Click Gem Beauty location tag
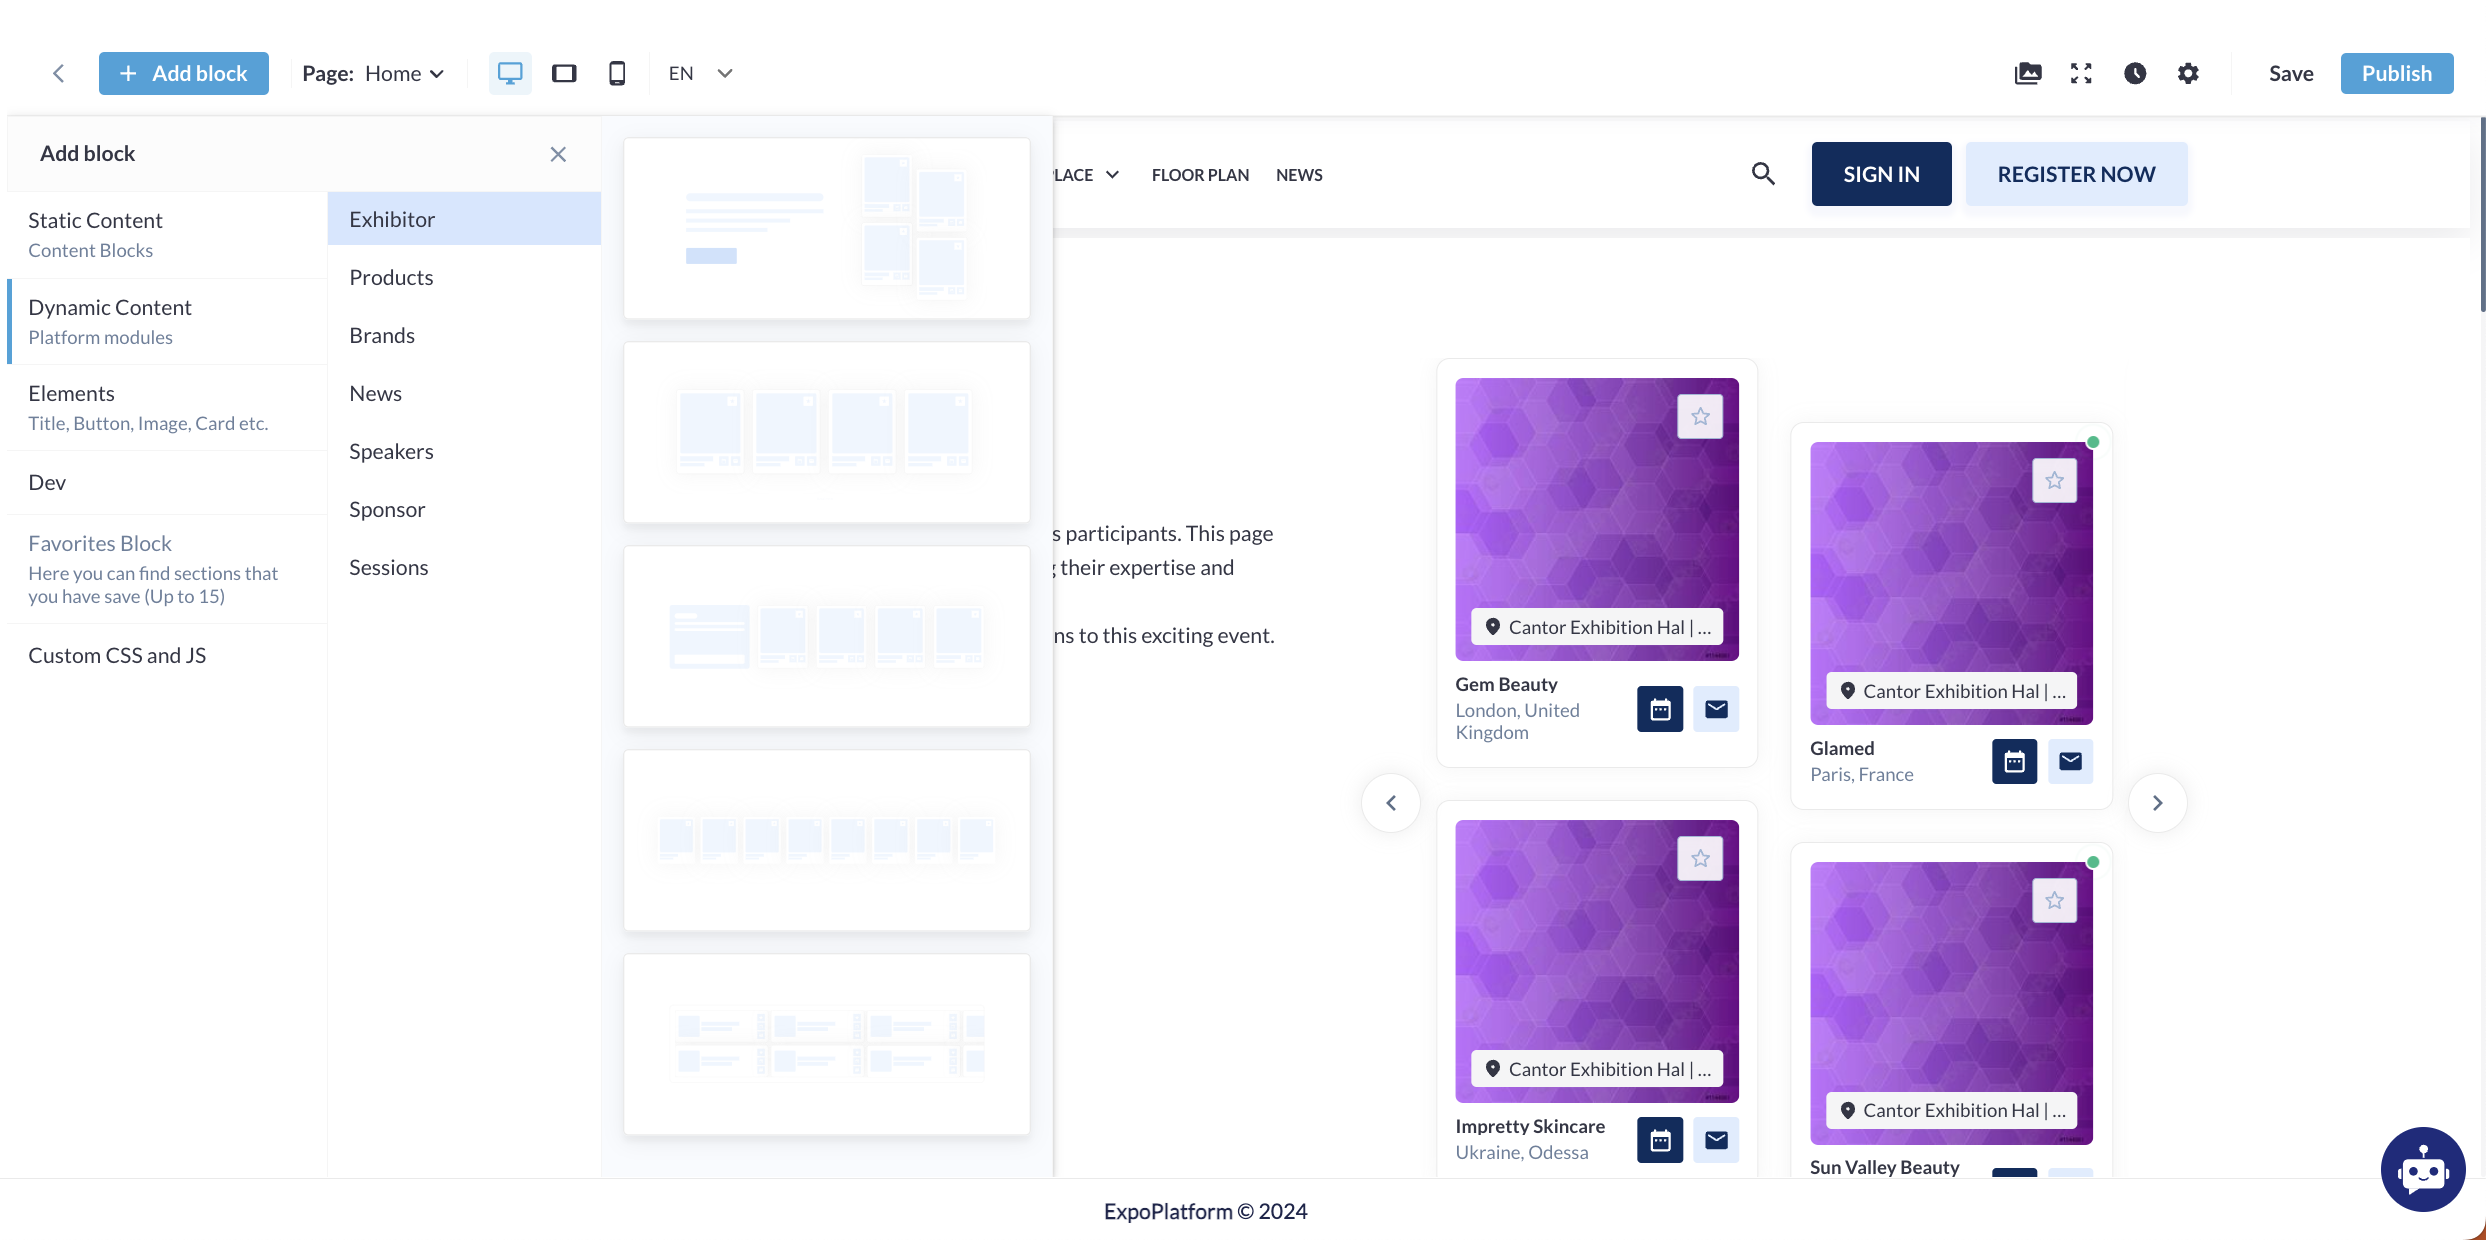Viewport: 2486px width, 1240px height. coord(1597,627)
